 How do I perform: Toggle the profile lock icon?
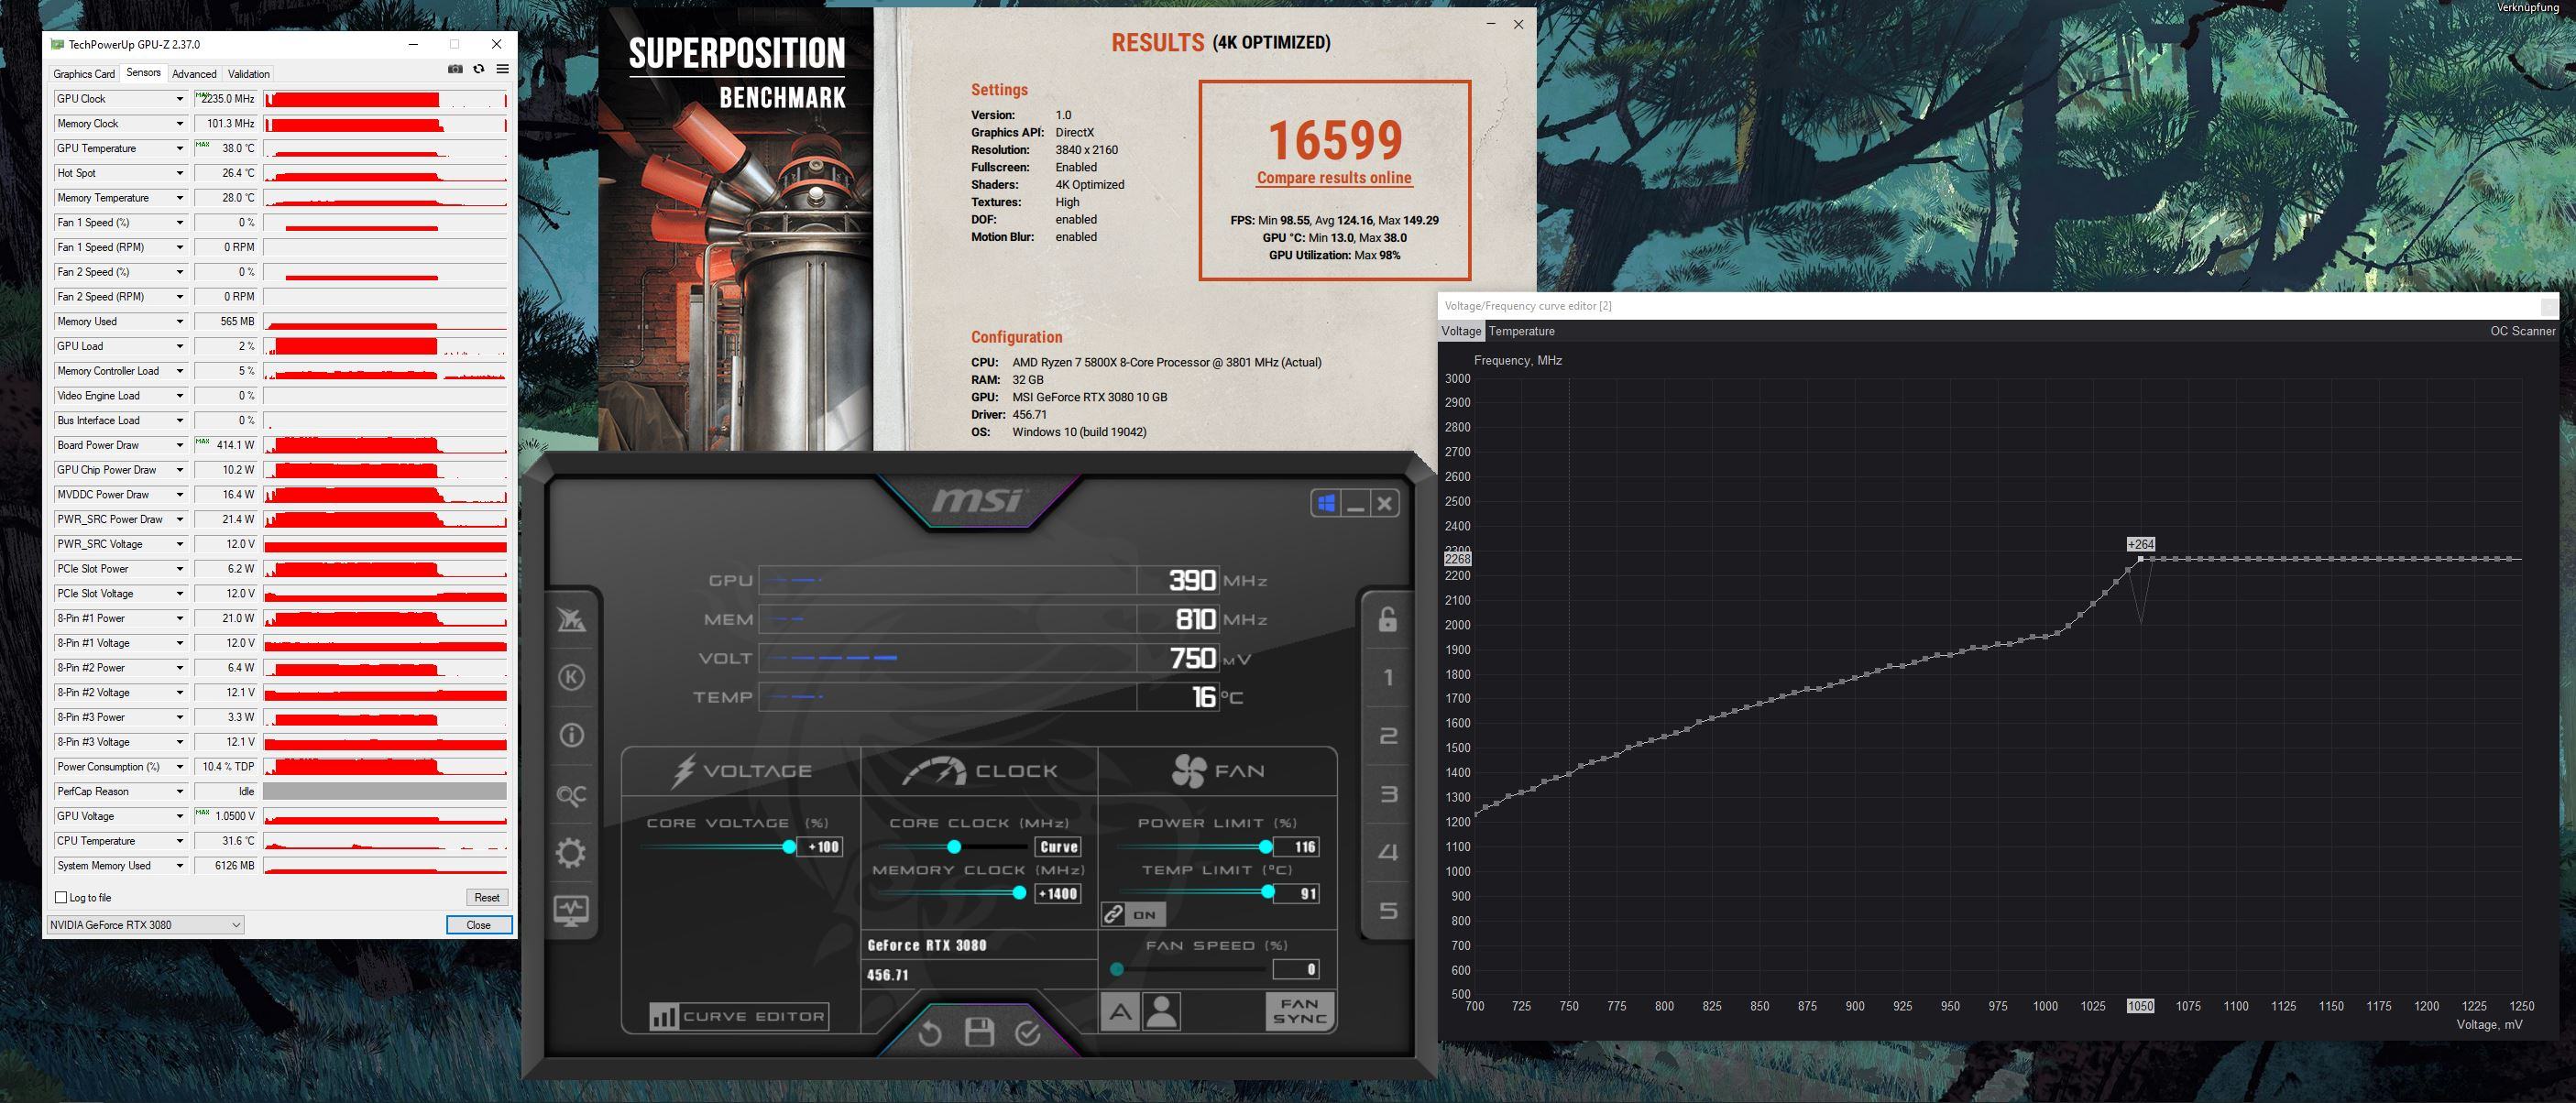[x=1387, y=620]
